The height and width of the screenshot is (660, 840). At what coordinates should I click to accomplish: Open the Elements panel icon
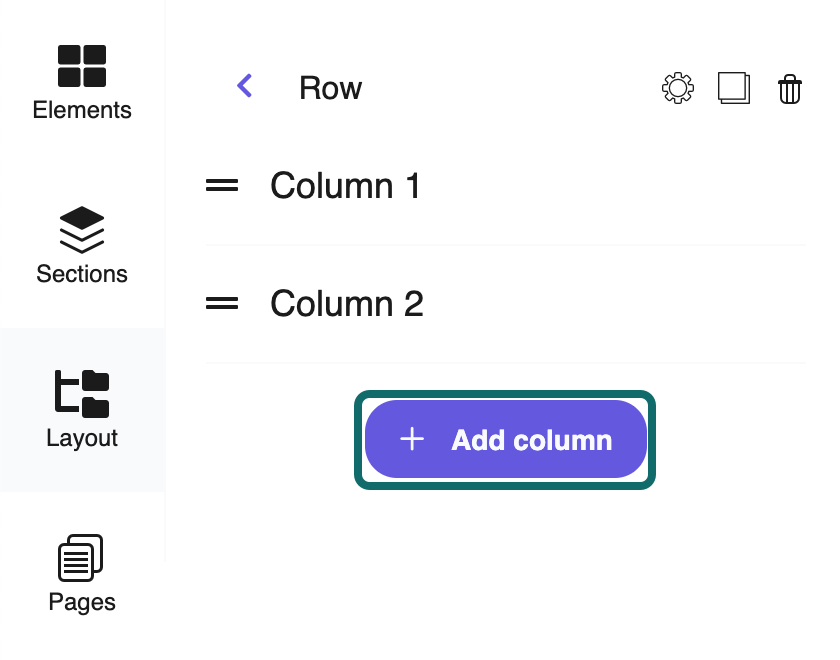82,66
